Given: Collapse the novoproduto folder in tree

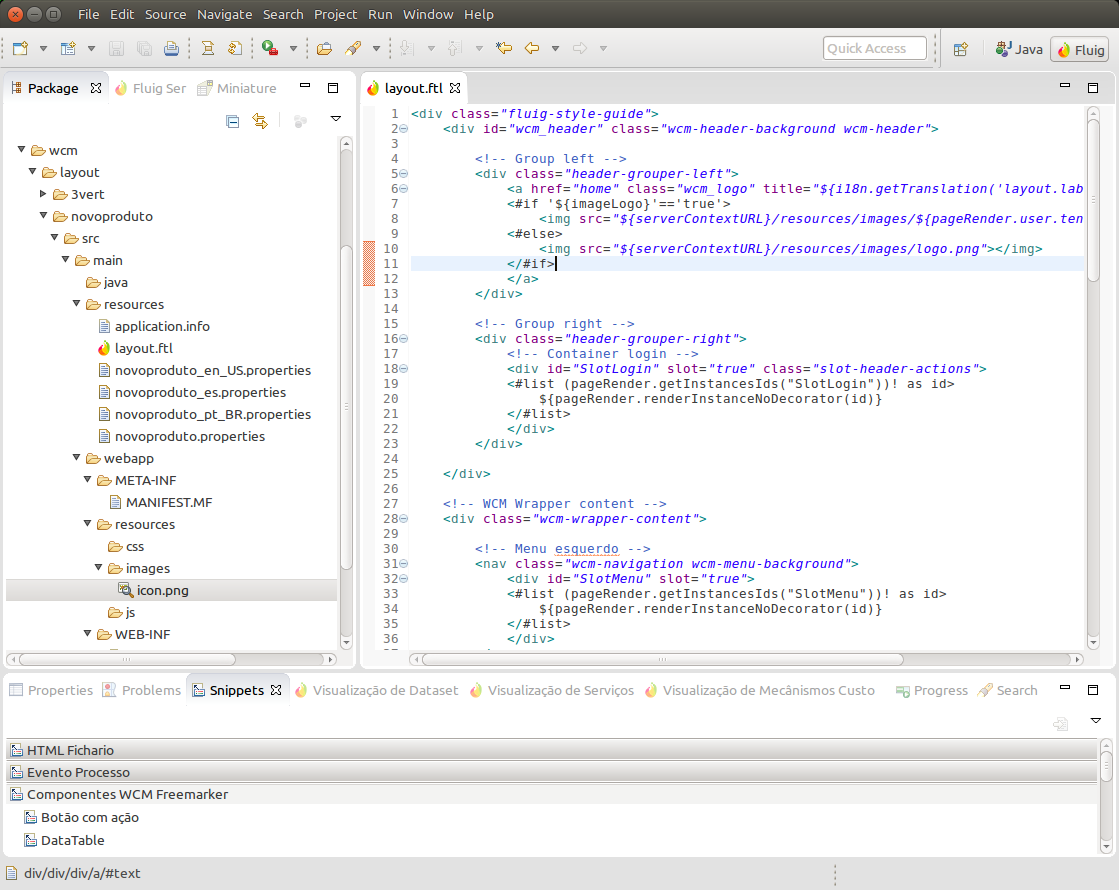Looking at the screenshot, I should (x=44, y=216).
